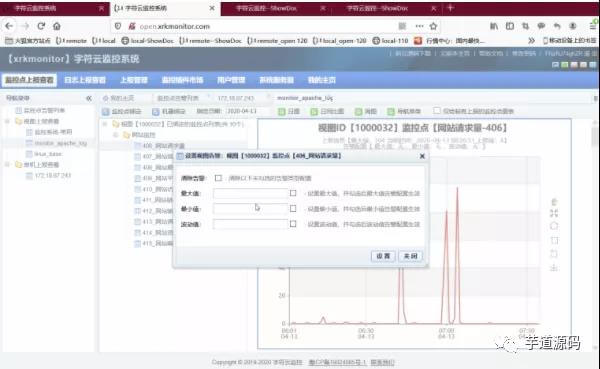The height and width of the screenshot is (369, 600).
Task: Enable the 最大值 alarm checkbox
Action: point(293,193)
